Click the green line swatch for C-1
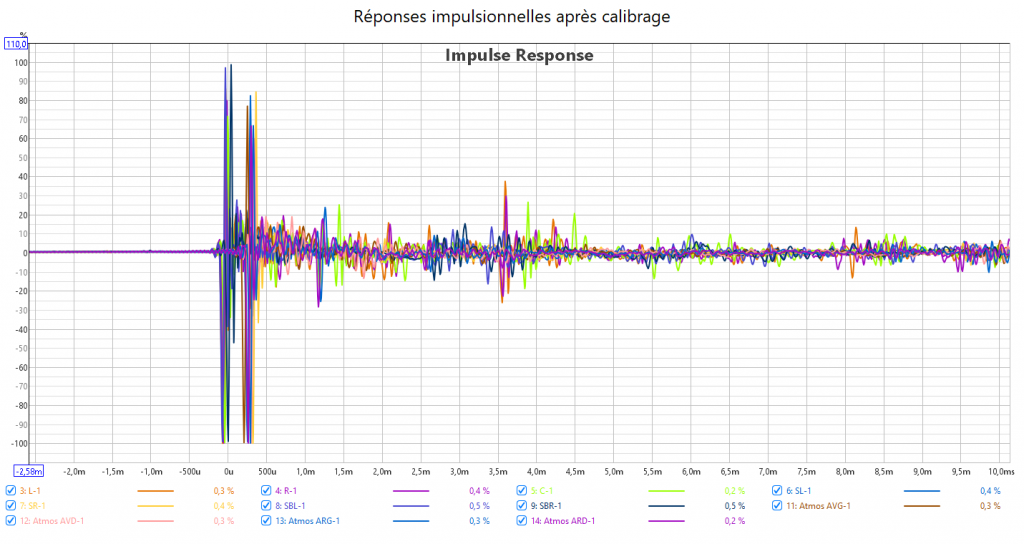1024x544 pixels. pyautogui.click(x=666, y=491)
